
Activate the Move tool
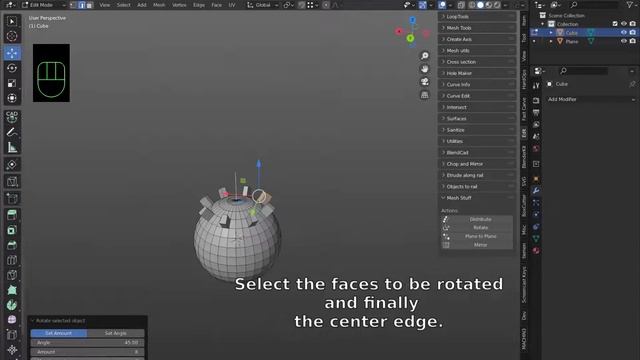[12, 53]
